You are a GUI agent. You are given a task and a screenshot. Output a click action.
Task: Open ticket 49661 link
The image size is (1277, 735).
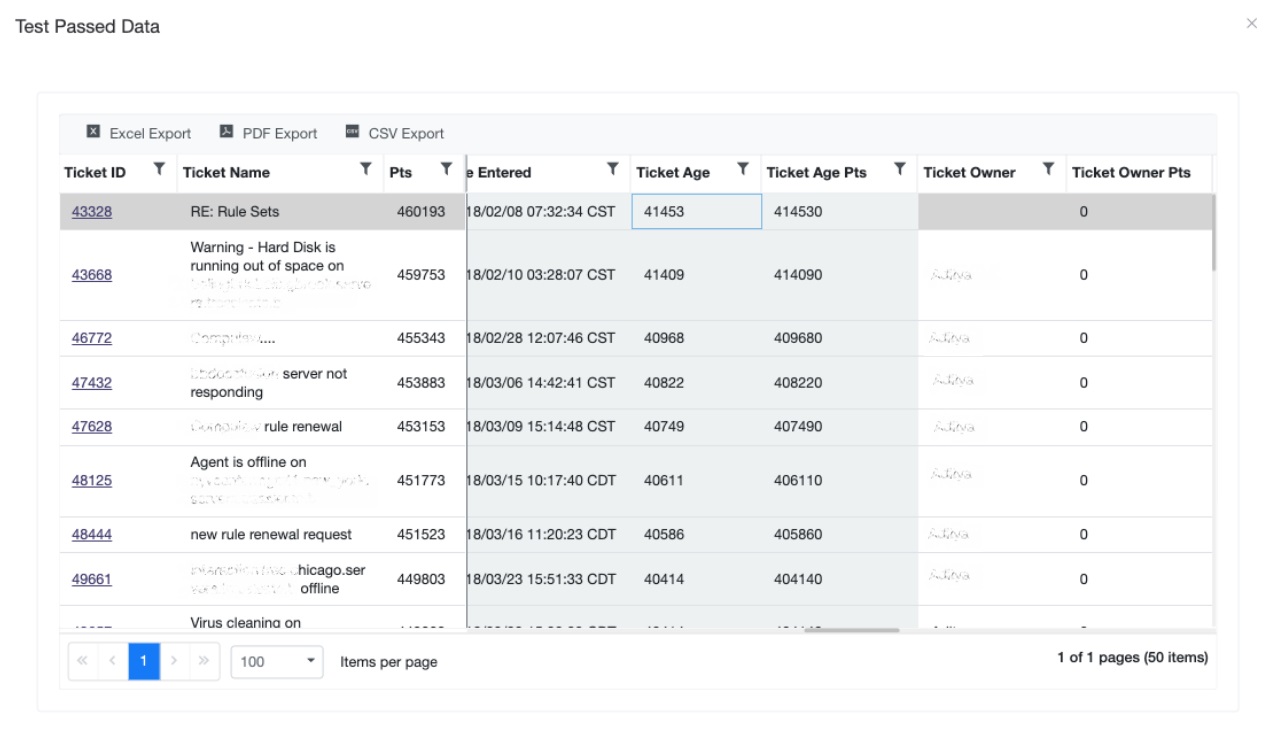92,579
